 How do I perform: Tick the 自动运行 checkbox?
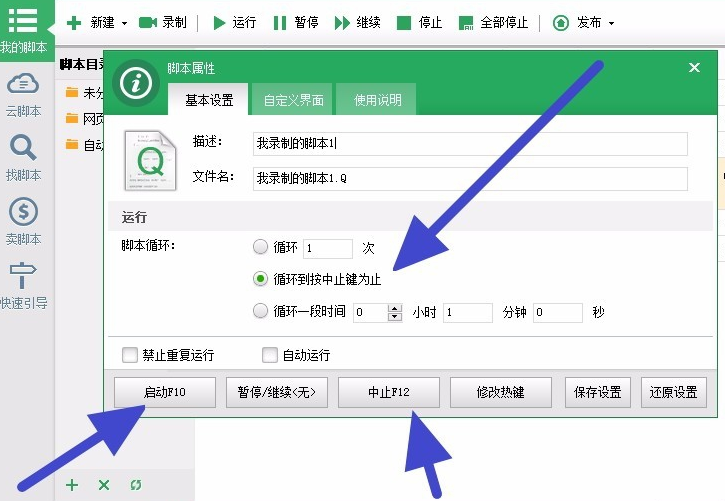269,355
